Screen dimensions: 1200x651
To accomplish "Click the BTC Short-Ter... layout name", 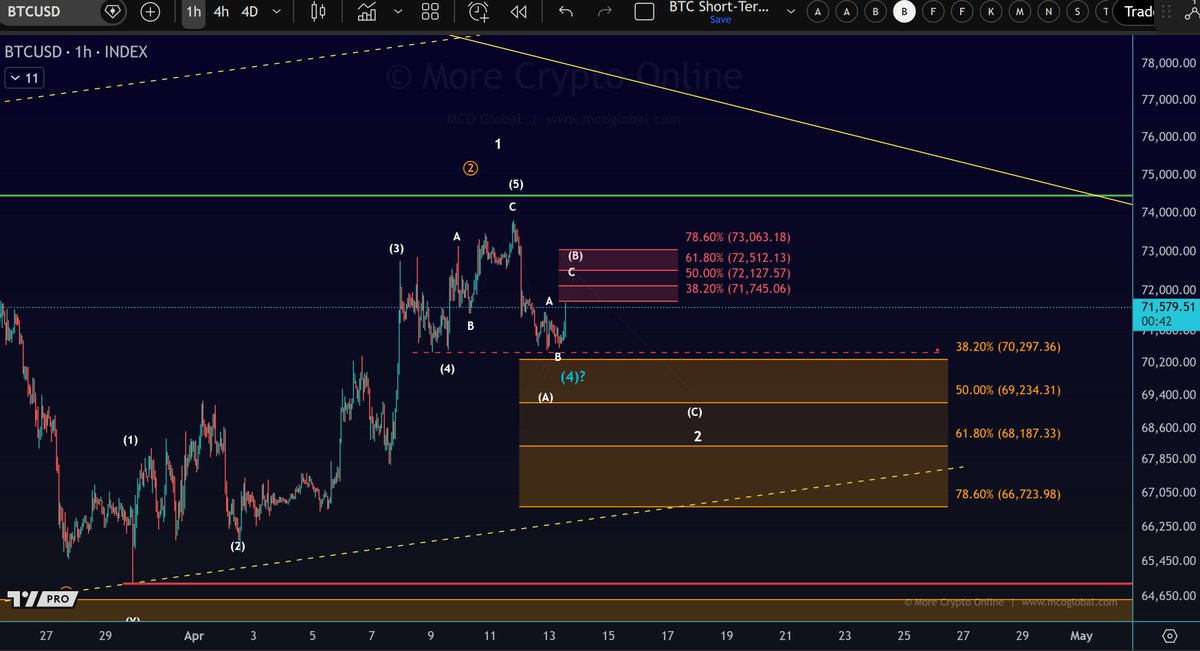I will [x=720, y=7].
